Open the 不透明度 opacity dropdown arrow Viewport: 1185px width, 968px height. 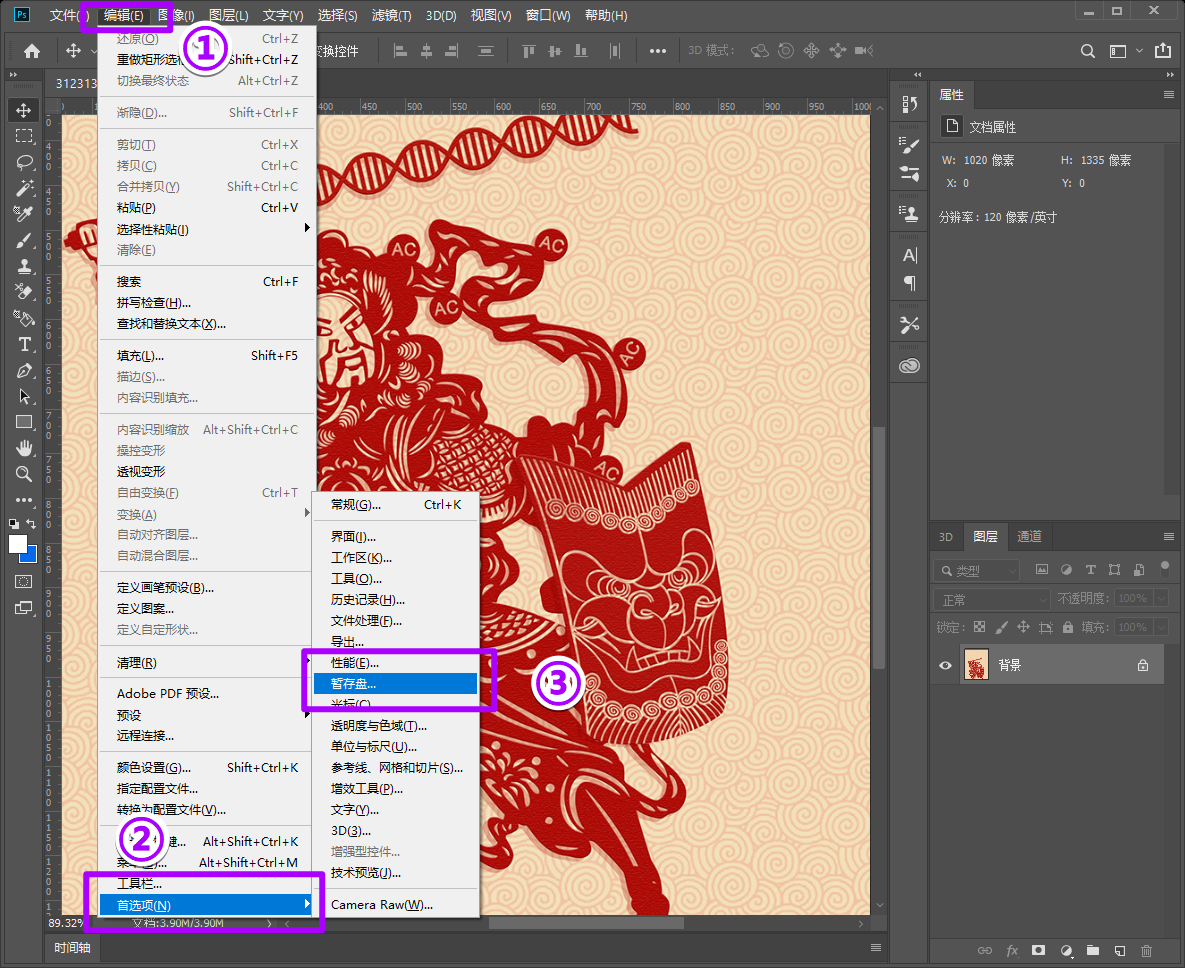click(x=1162, y=598)
